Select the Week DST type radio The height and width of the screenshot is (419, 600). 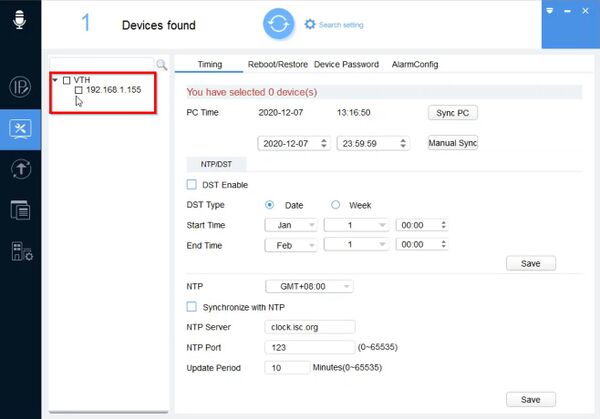(335, 205)
